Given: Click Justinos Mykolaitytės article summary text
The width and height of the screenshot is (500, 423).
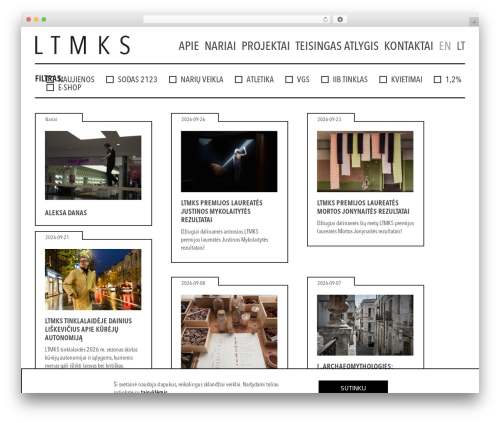Looking at the screenshot, I should (224, 240).
